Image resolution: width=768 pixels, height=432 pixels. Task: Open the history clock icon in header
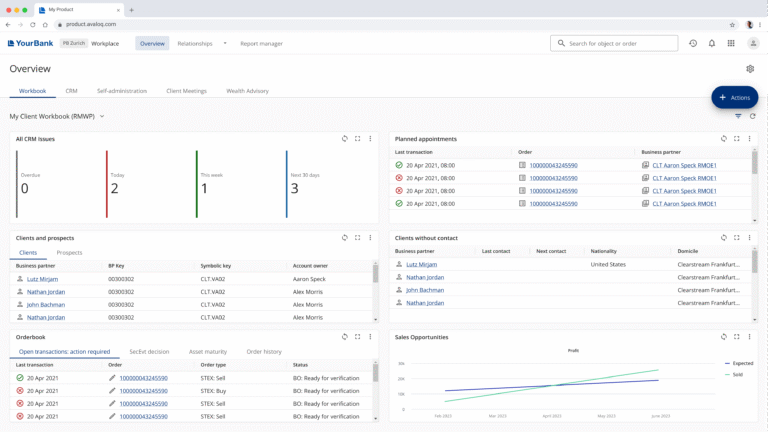[x=693, y=43]
